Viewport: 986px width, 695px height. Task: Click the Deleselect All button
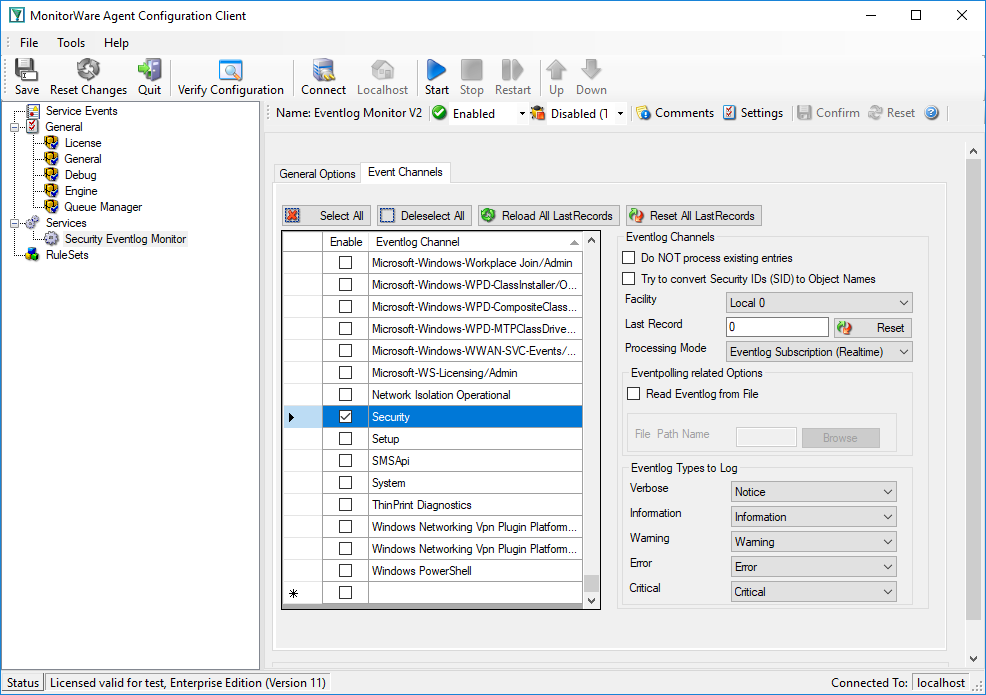(424, 216)
